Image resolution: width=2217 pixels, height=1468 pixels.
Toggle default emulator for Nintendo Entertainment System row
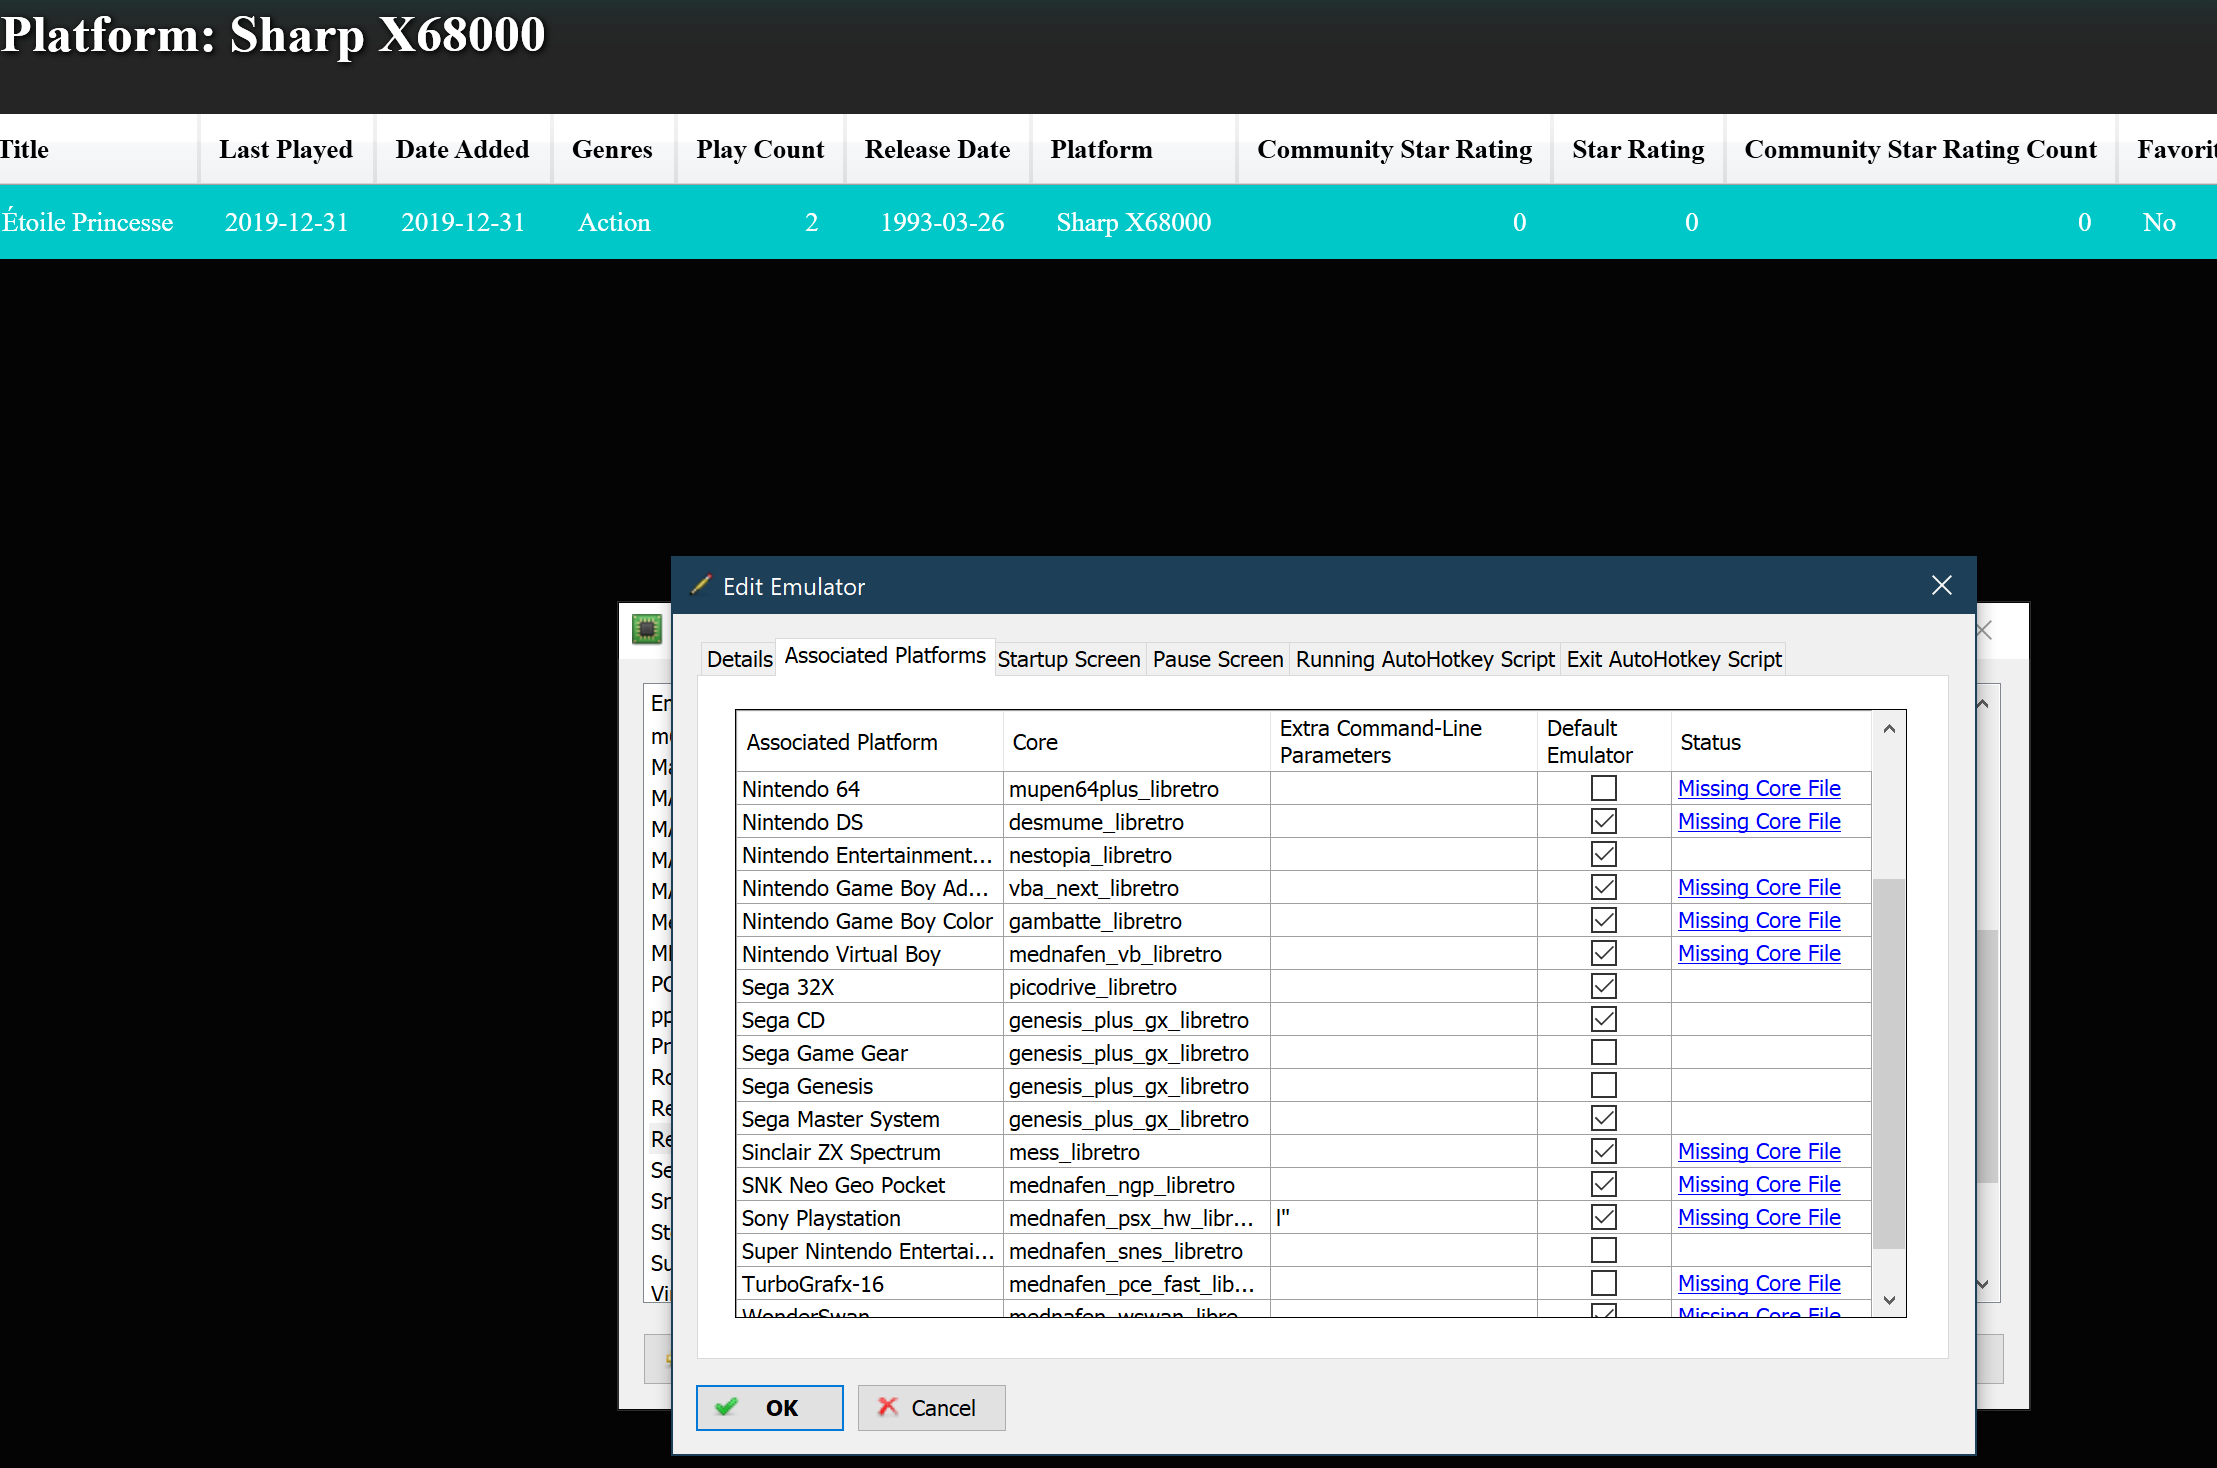coord(1603,854)
